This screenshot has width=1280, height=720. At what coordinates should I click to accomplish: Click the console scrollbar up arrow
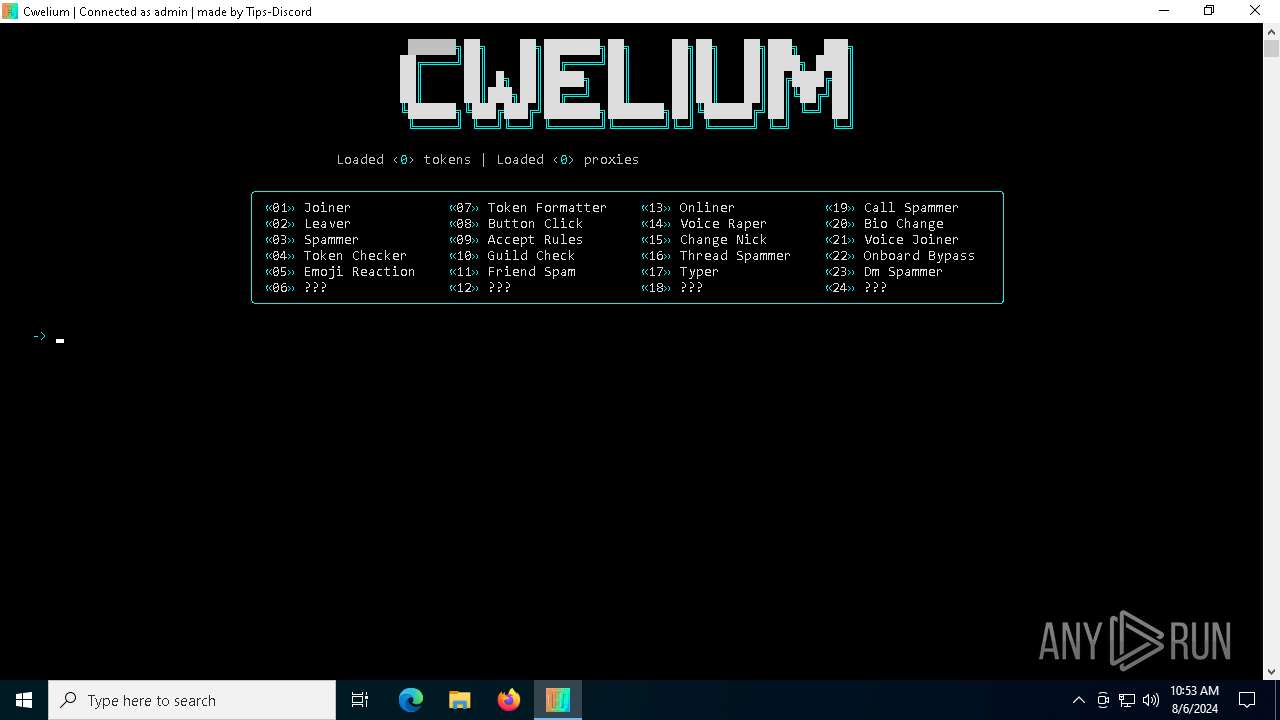coord(1271,31)
